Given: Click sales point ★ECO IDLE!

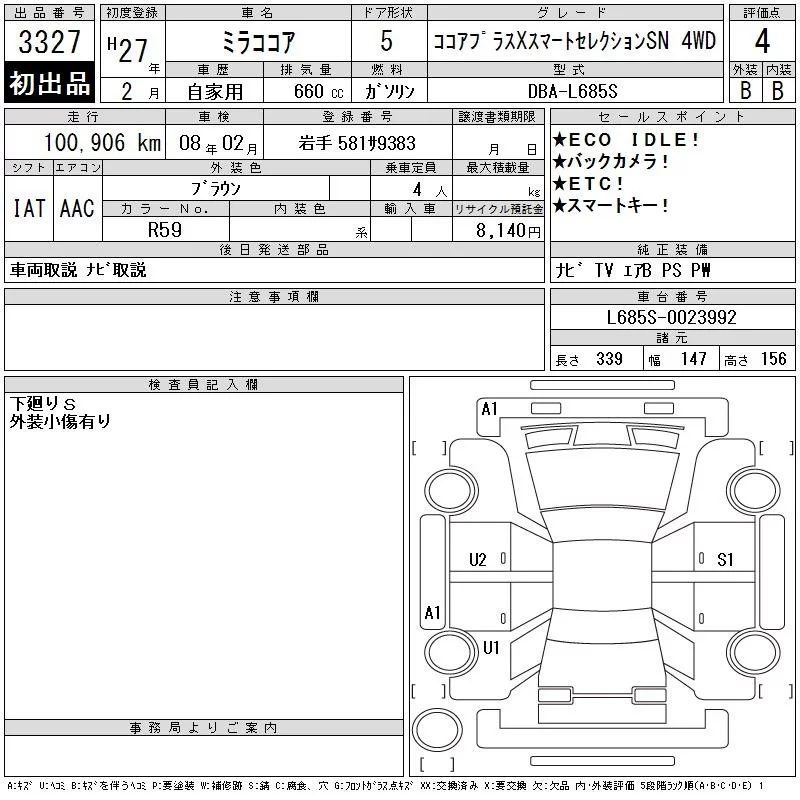Looking at the screenshot, I should (626, 139).
